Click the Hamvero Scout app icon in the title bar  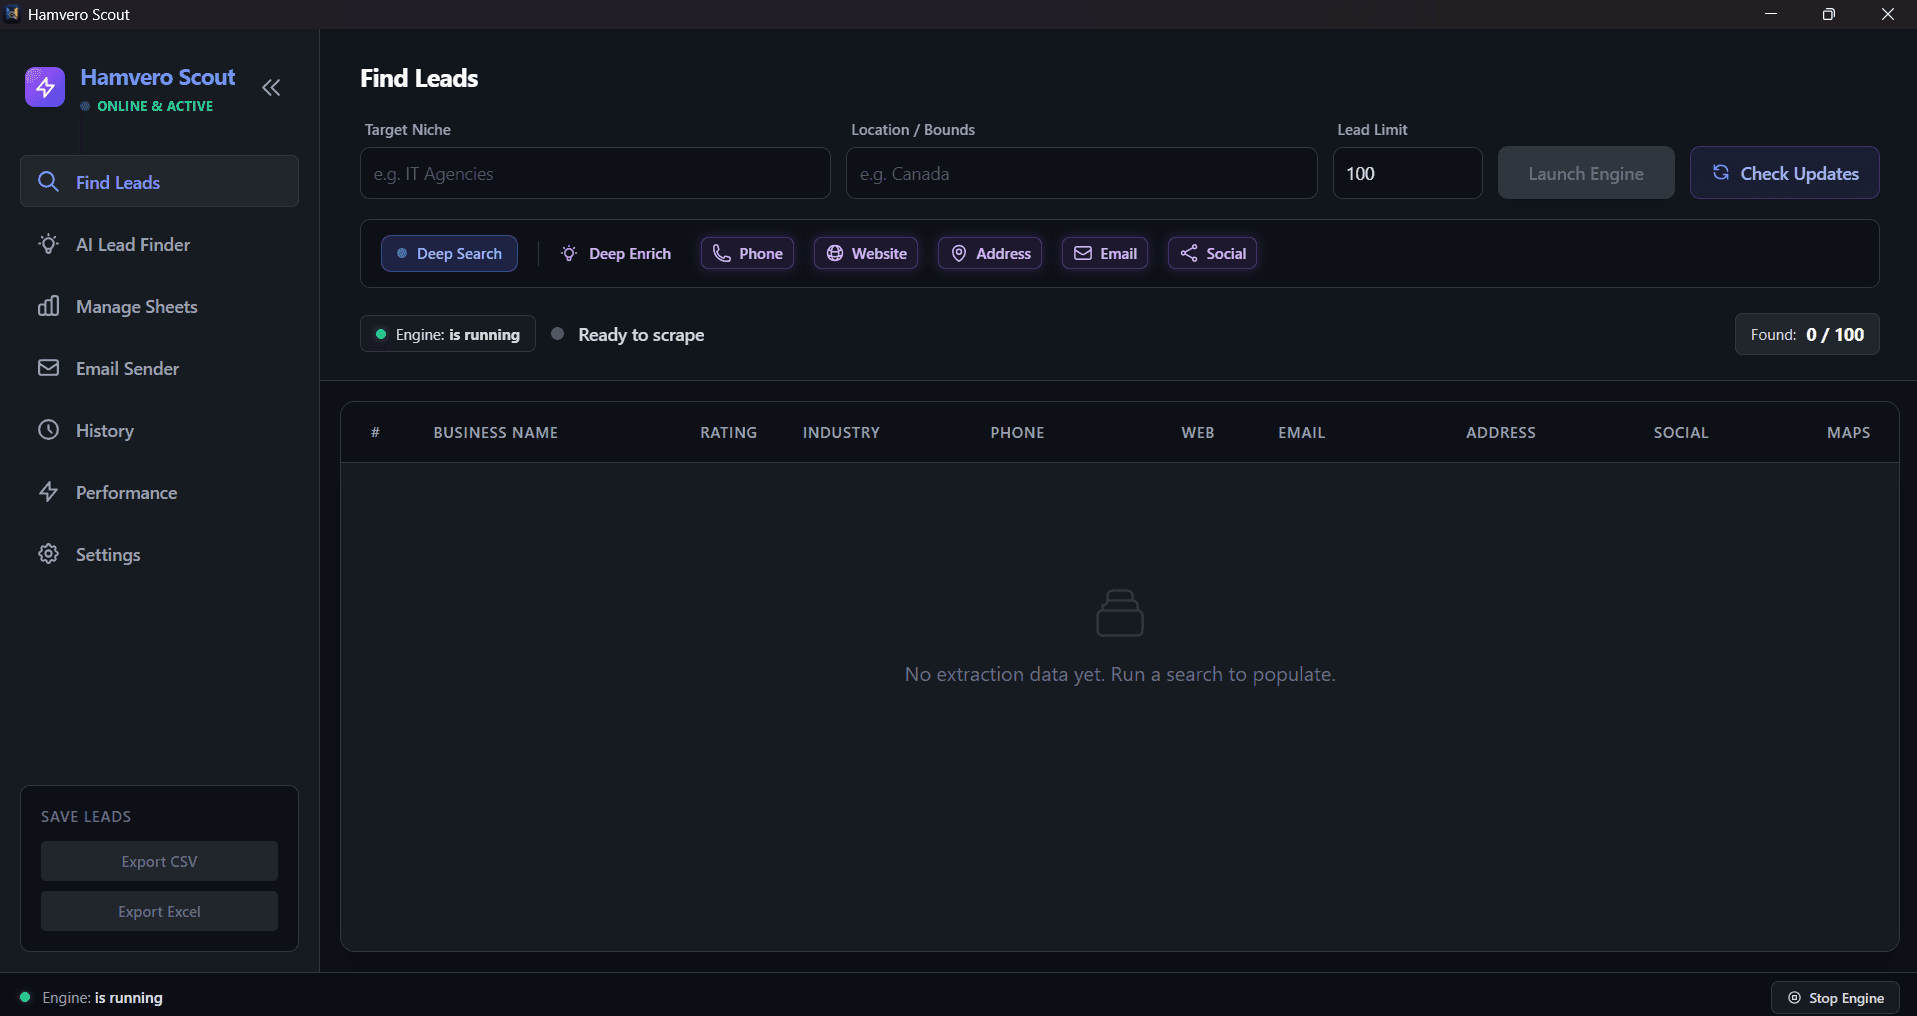pyautogui.click(x=12, y=14)
